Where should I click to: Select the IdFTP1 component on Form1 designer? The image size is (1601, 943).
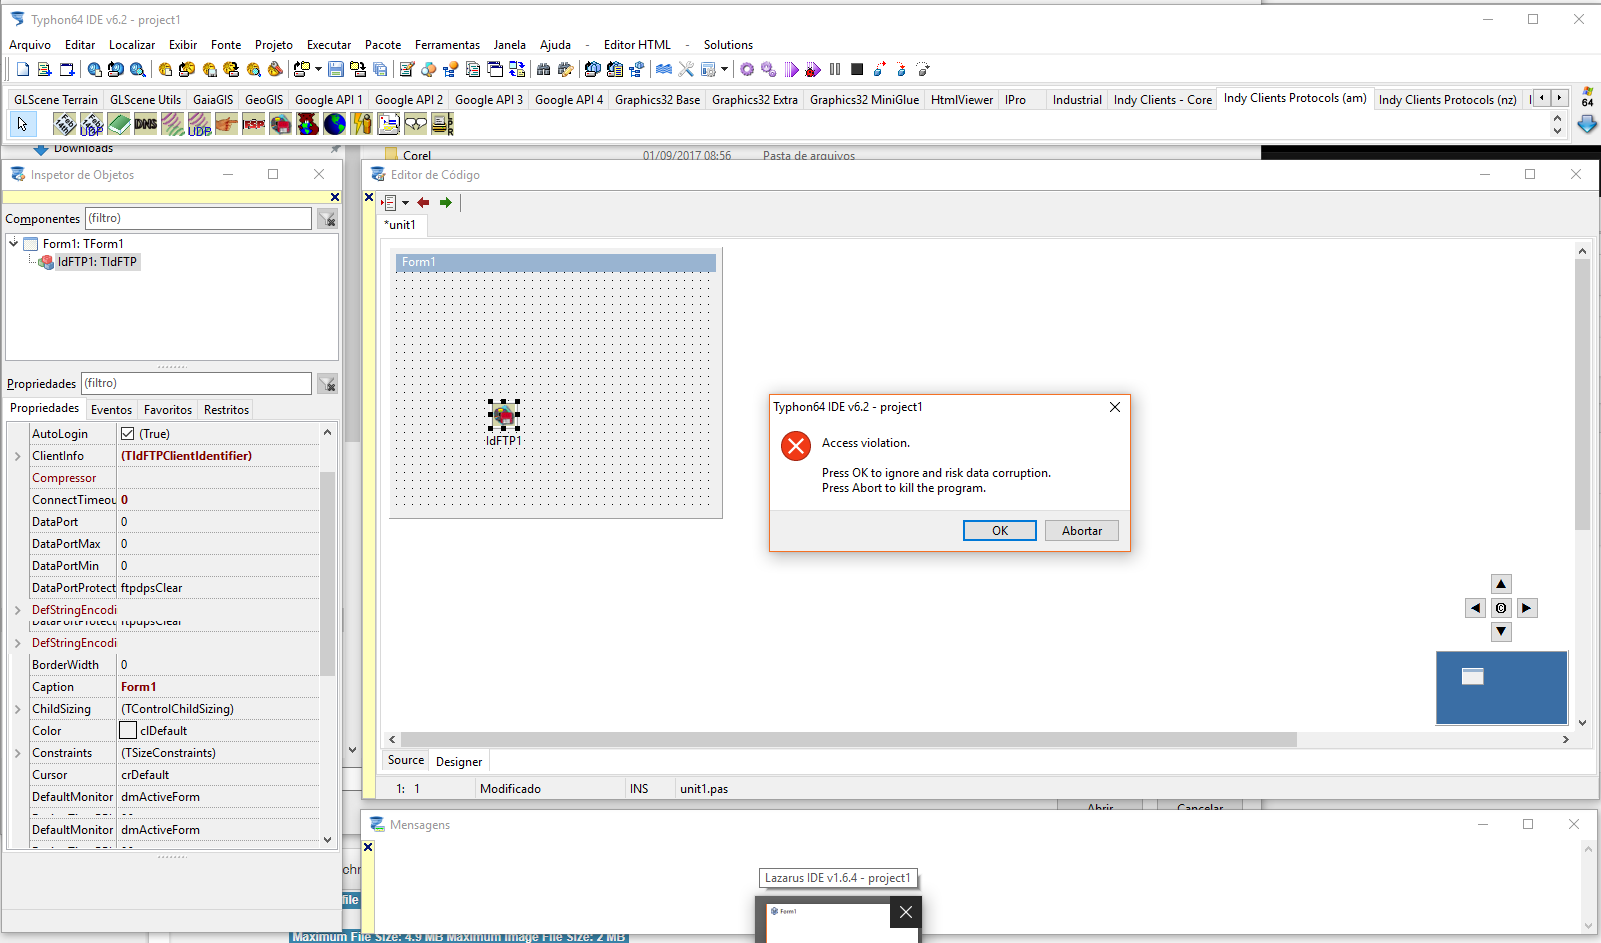[x=504, y=413]
